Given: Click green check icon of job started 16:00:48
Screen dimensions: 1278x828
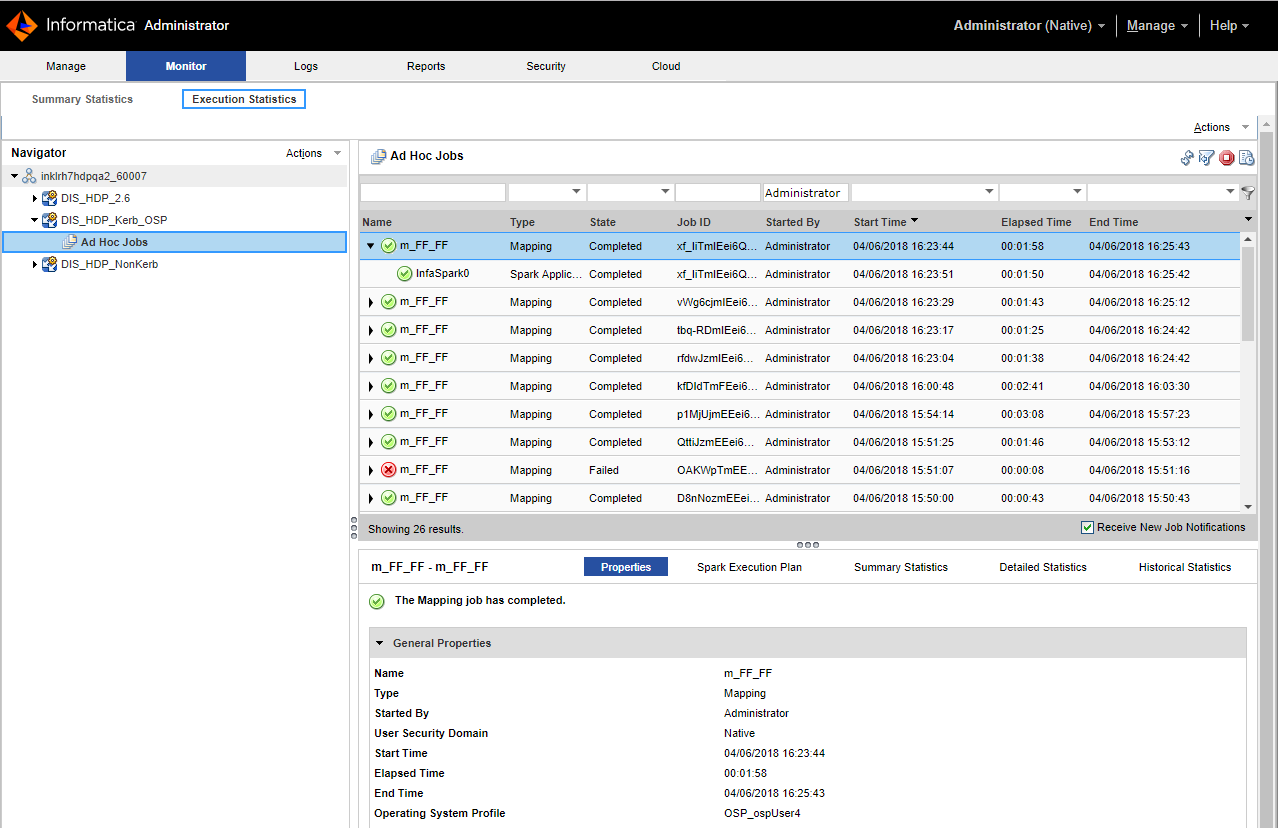Looking at the screenshot, I should (x=389, y=386).
